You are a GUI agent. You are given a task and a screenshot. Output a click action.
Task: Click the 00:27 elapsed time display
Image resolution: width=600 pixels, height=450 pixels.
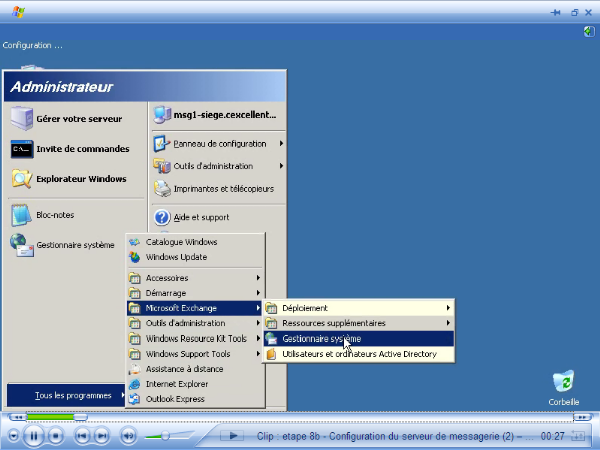[x=553, y=436]
